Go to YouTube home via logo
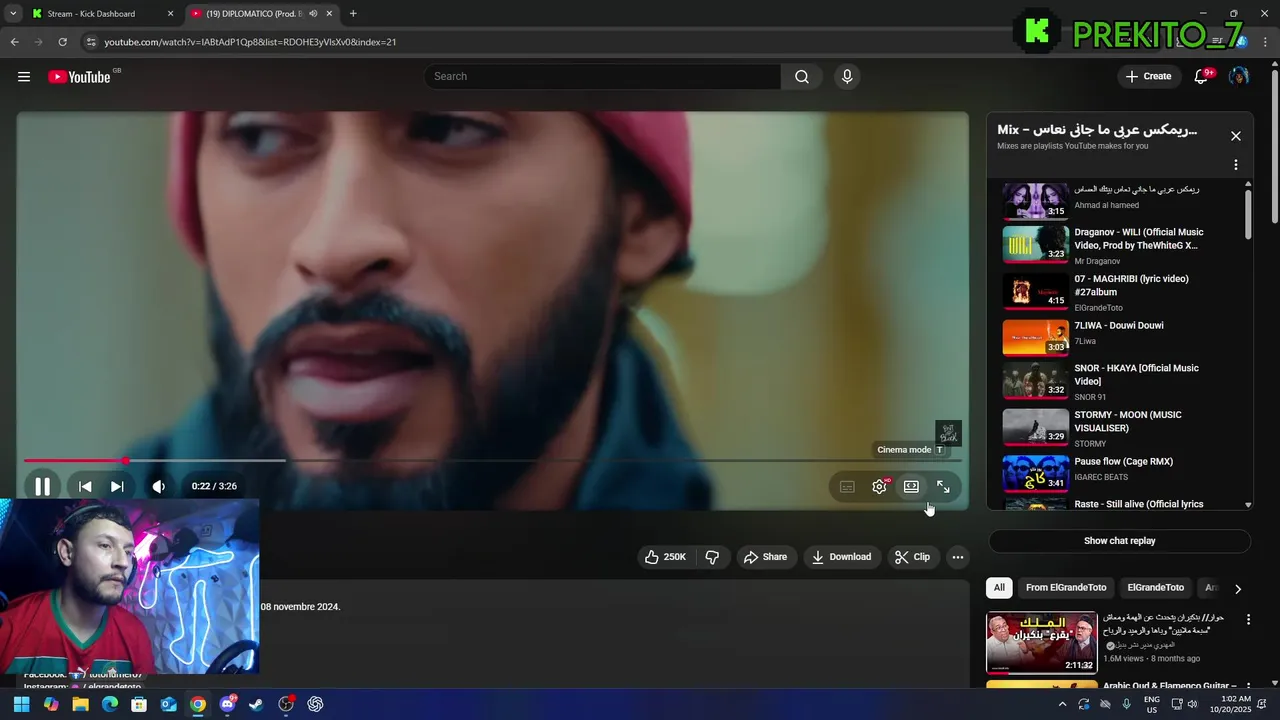The height and width of the screenshot is (720, 1280). click(79, 77)
